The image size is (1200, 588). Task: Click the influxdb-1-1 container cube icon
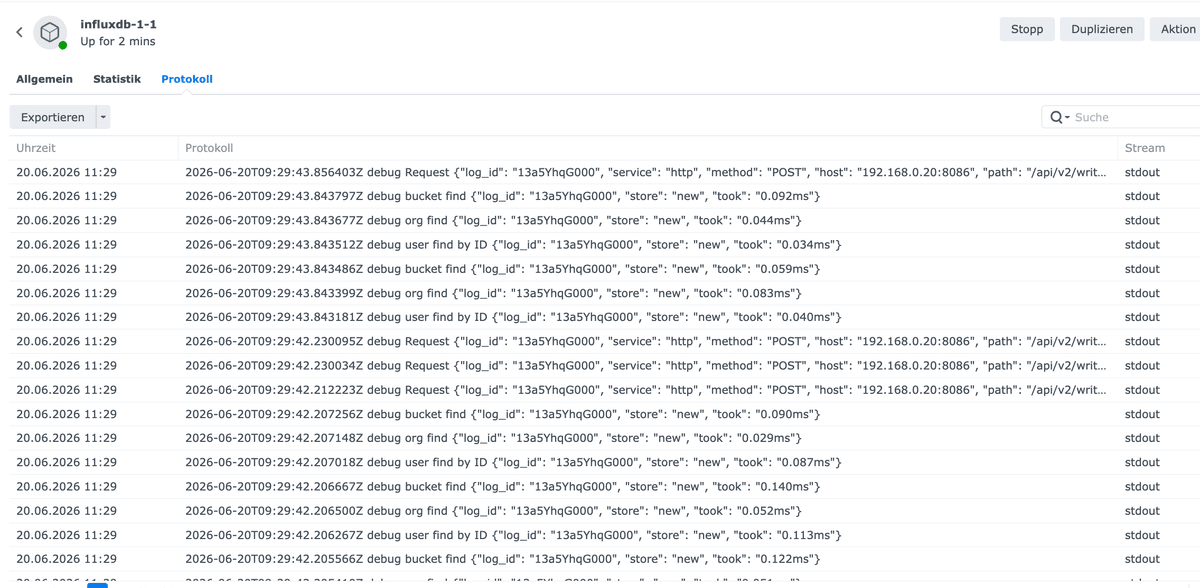[50, 32]
